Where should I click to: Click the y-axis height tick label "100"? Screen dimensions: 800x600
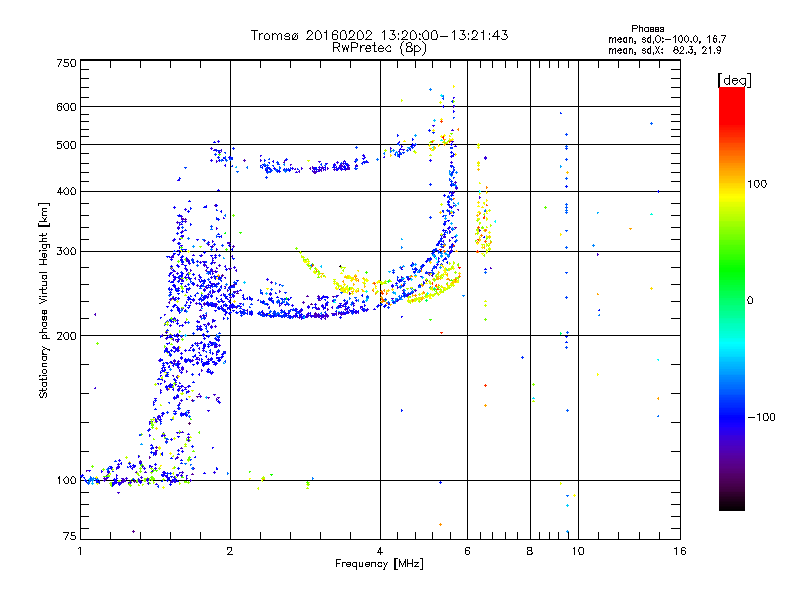[x=66, y=480]
